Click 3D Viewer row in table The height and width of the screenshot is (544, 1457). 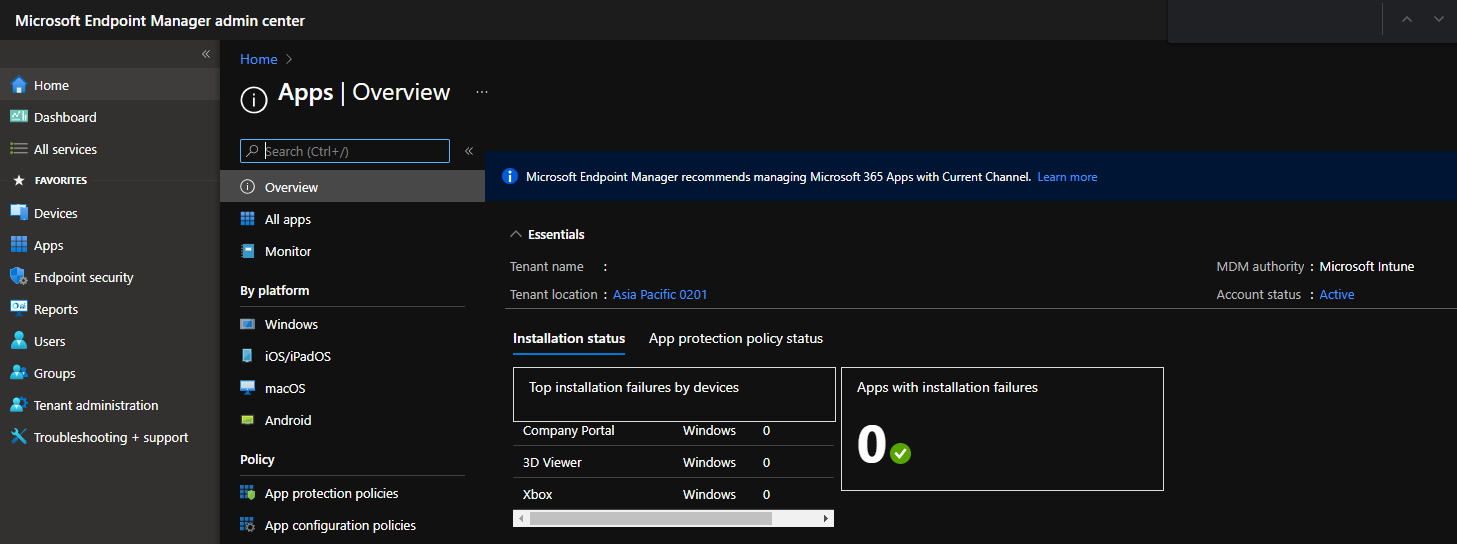click(x=673, y=462)
